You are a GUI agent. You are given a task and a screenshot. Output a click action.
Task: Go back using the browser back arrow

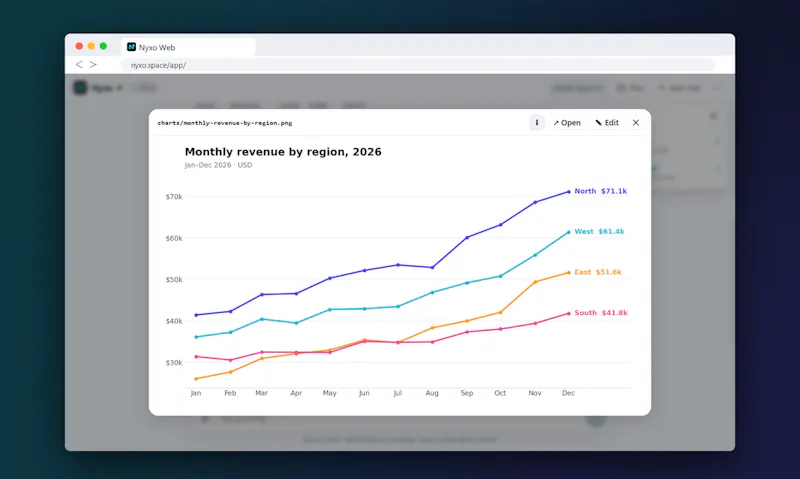pos(79,64)
